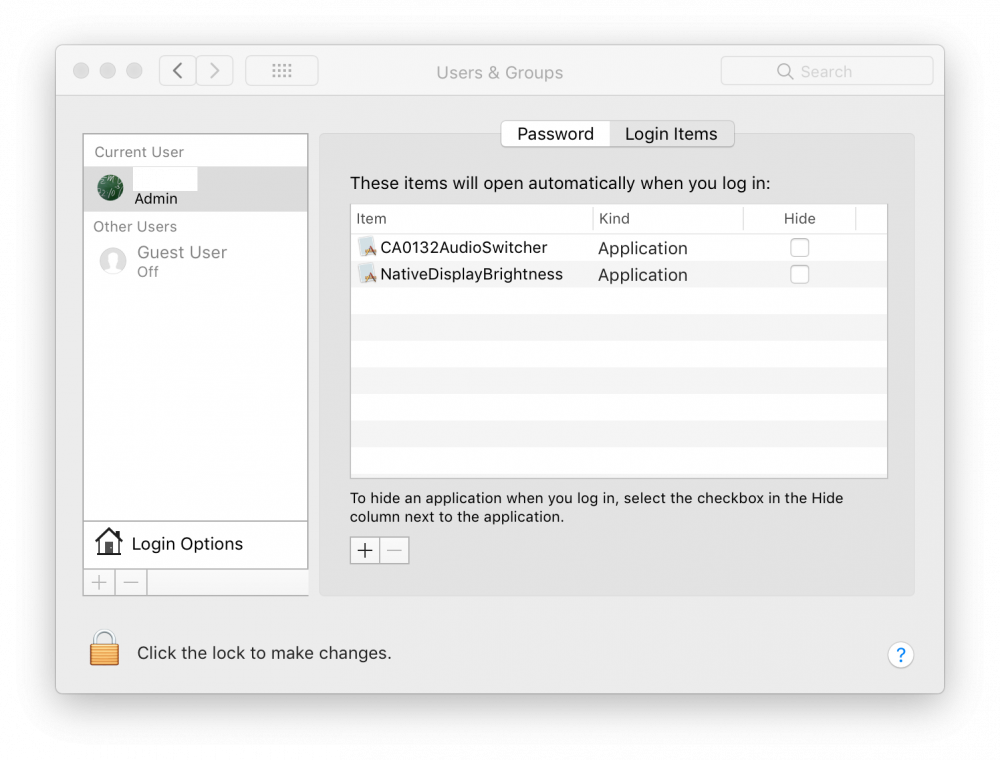
Task: Click the Hide column header
Action: point(799,219)
